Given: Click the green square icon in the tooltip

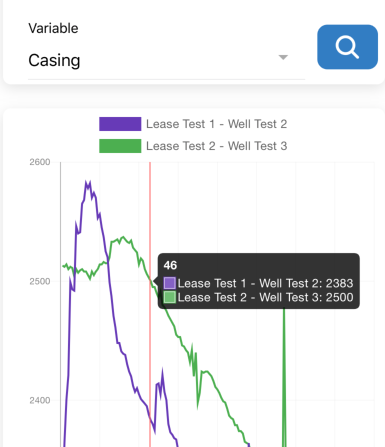Looking at the screenshot, I should pyautogui.click(x=170, y=297).
